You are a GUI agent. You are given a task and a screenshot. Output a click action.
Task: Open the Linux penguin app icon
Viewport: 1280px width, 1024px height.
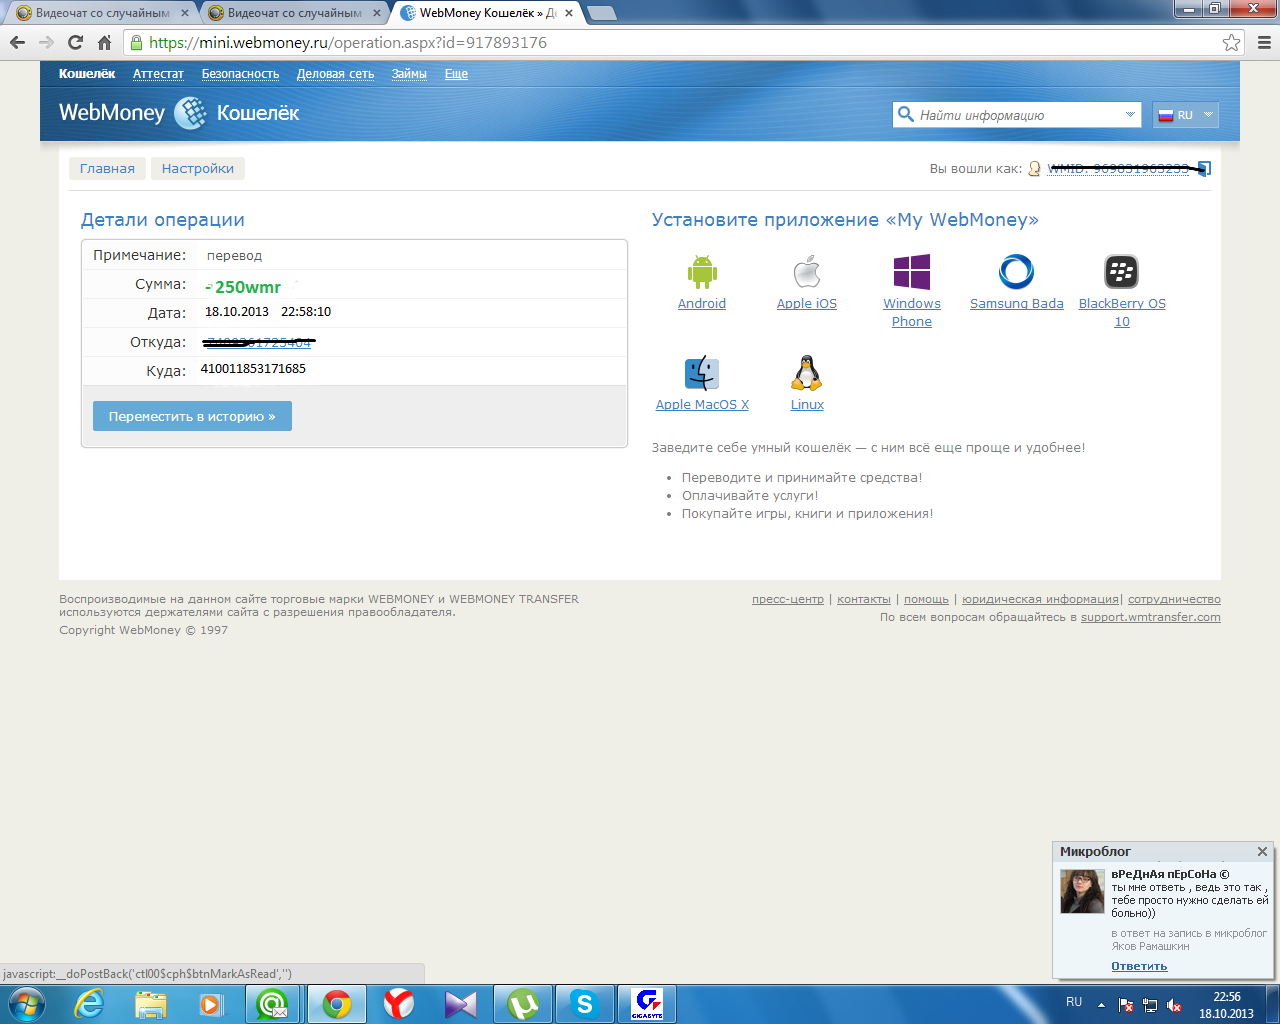[x=807, y=373]
